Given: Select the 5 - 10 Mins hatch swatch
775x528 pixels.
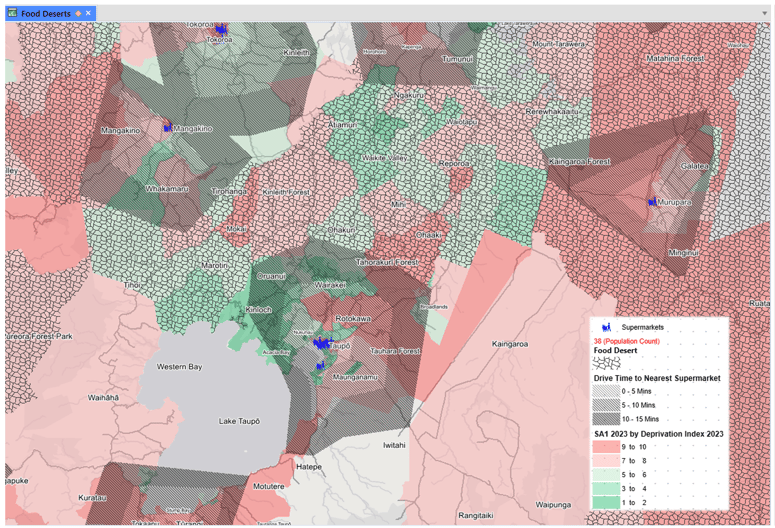Looking at the screenshot, I should 606,405.
